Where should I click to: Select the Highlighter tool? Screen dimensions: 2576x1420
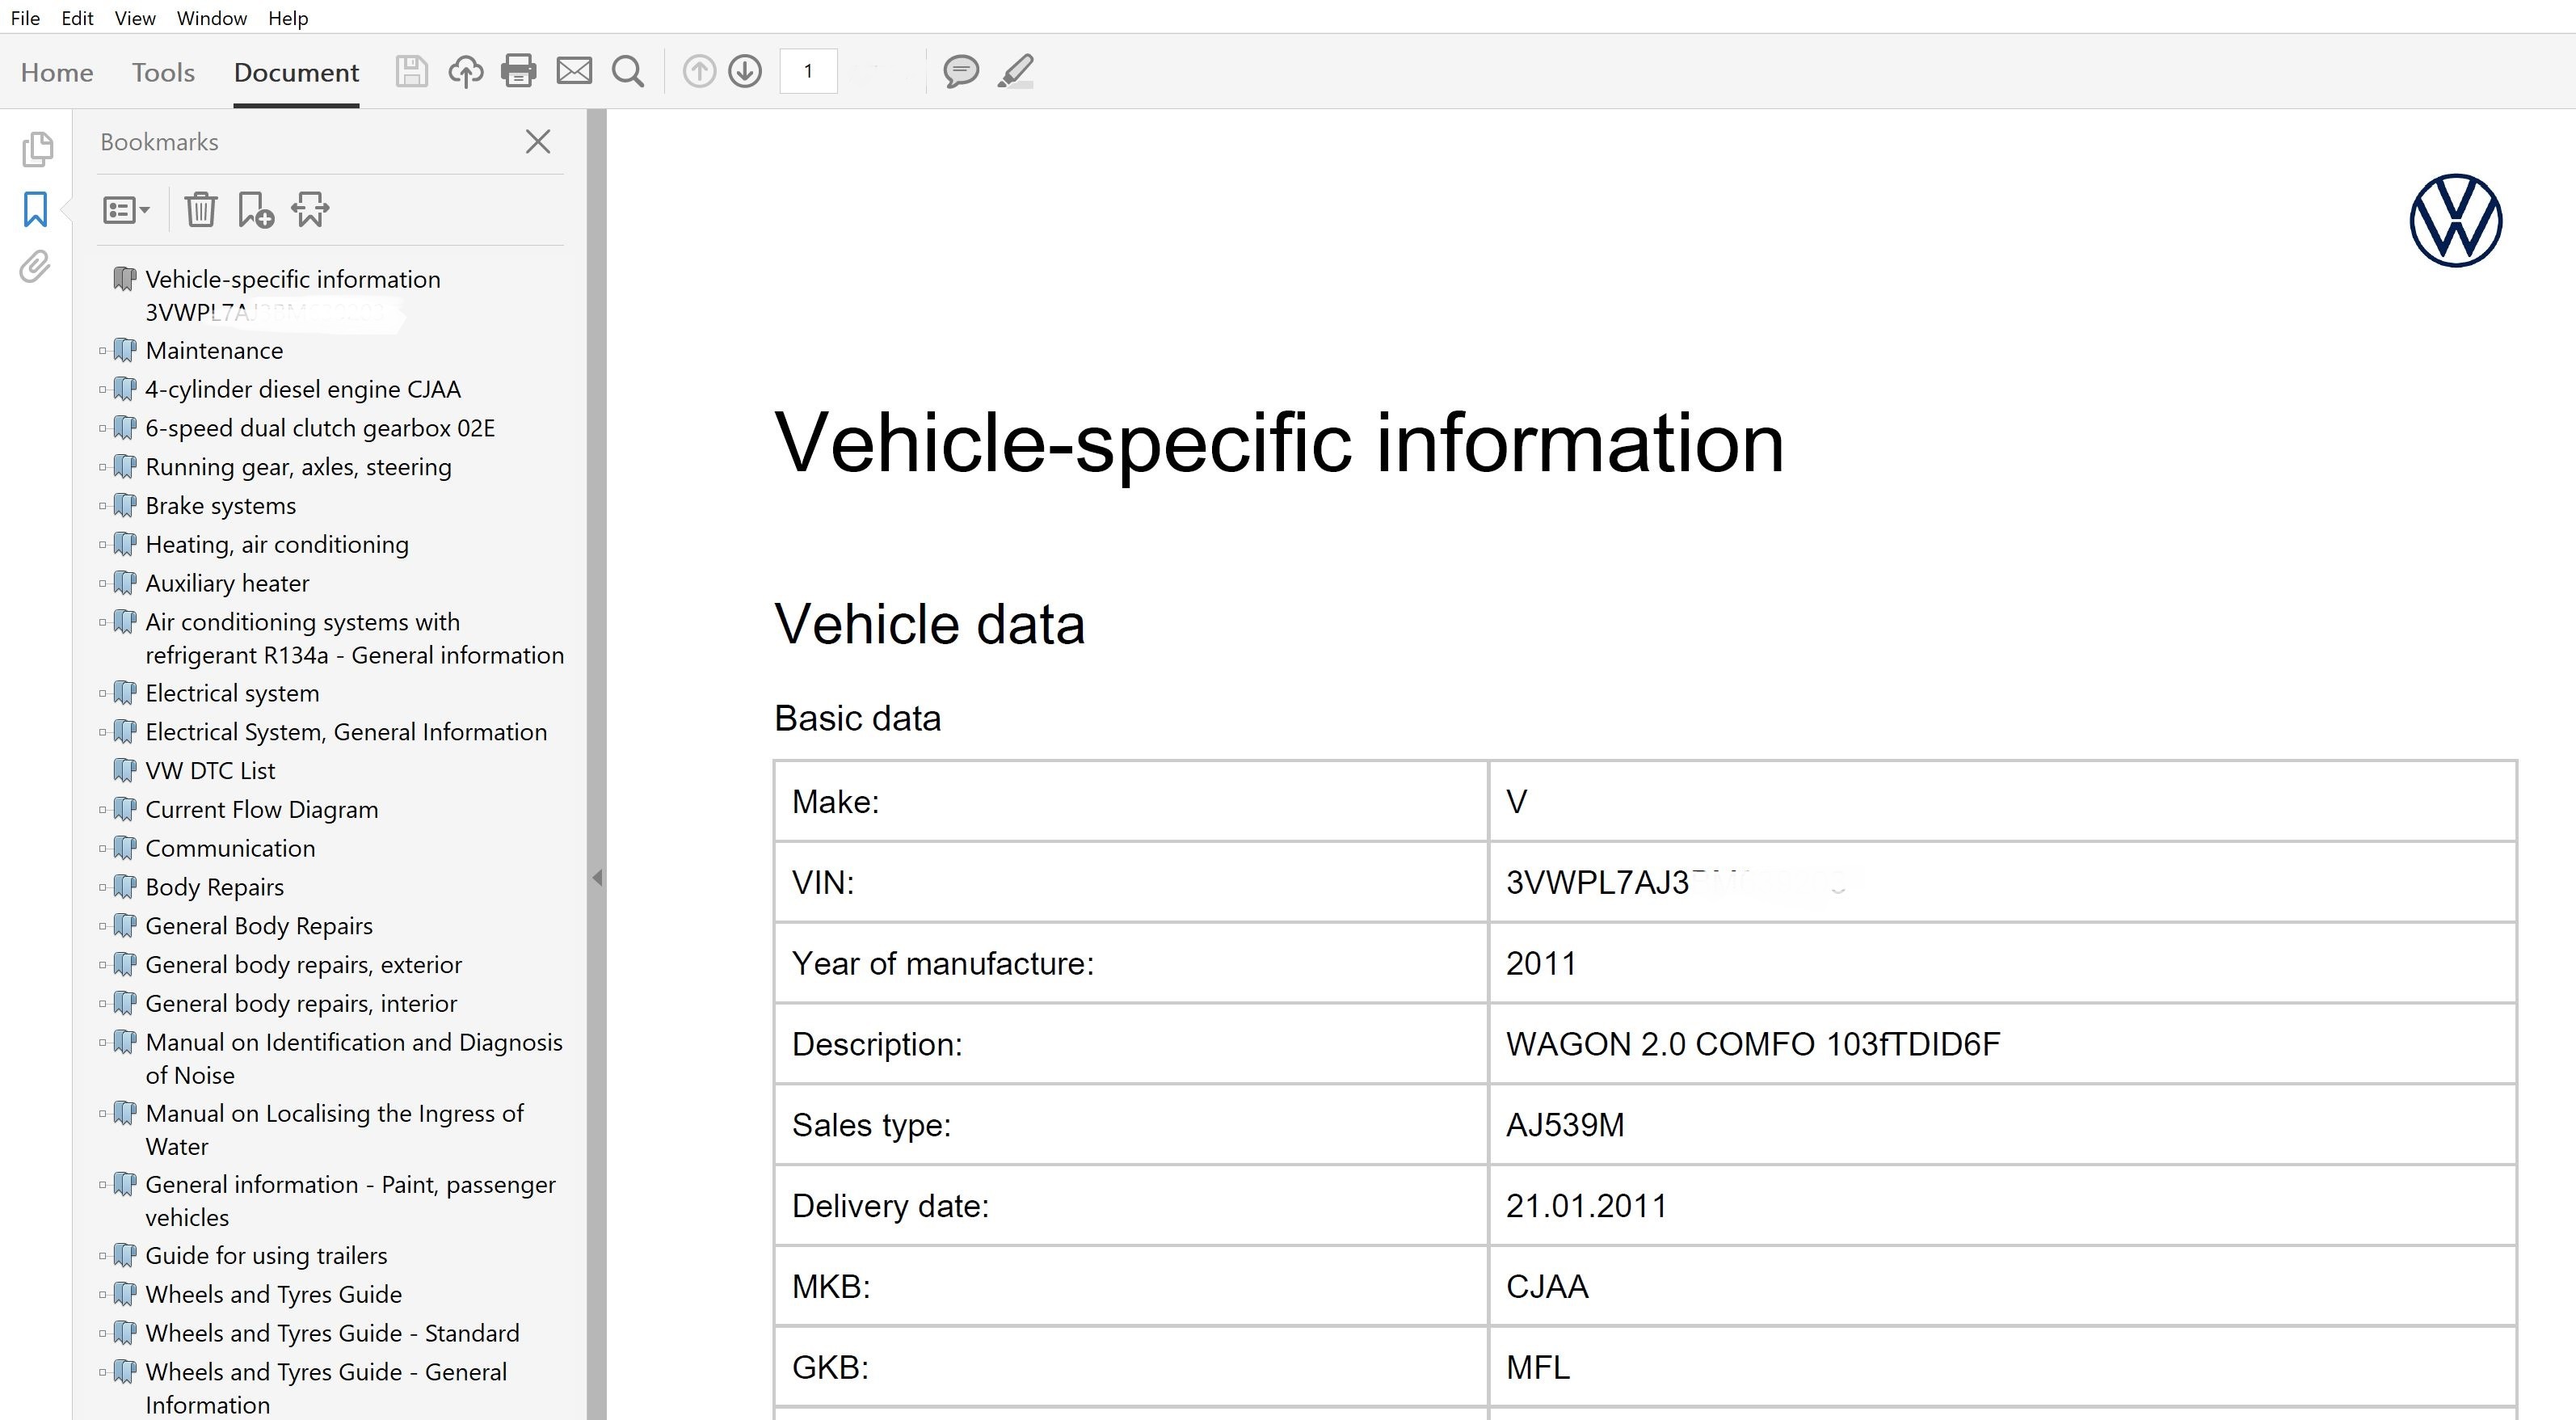click(x=1015, y=71)
